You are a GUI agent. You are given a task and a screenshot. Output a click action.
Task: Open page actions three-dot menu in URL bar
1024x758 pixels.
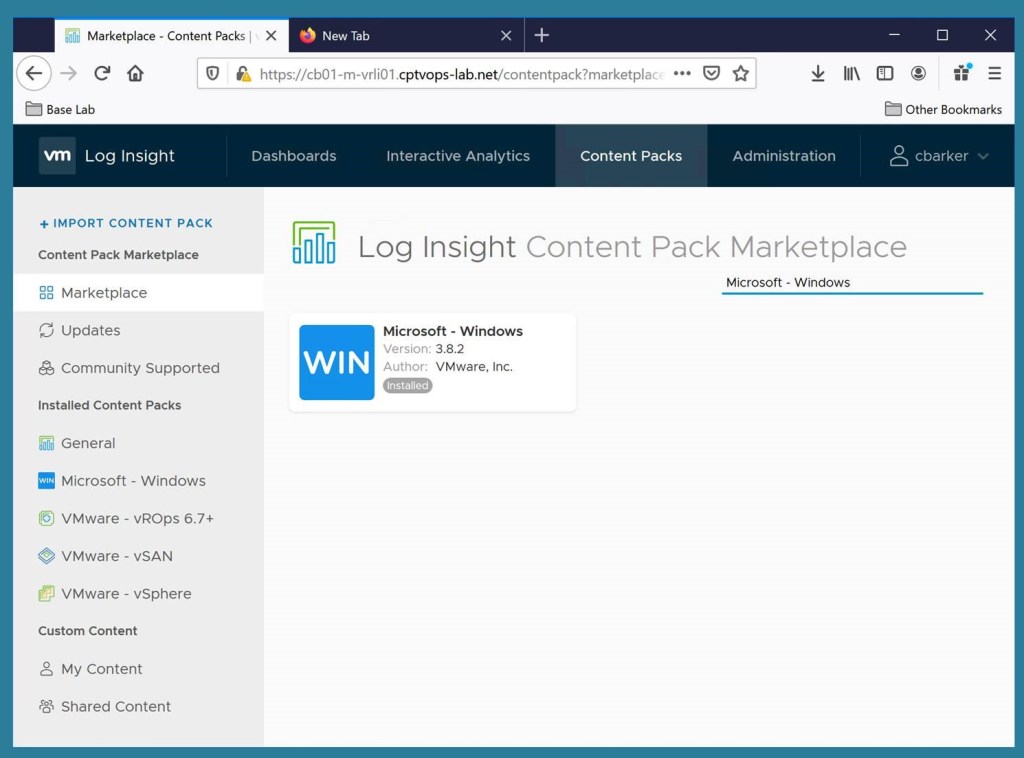click(682, 73)
